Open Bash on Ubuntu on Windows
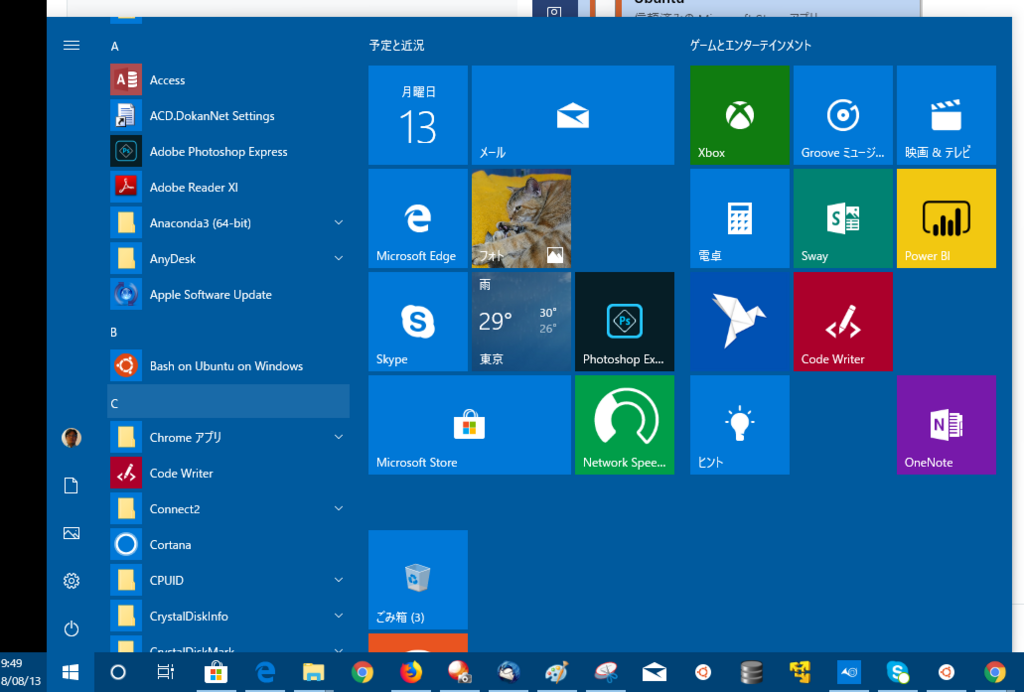Screen dimensions: 1024x692 229,366
